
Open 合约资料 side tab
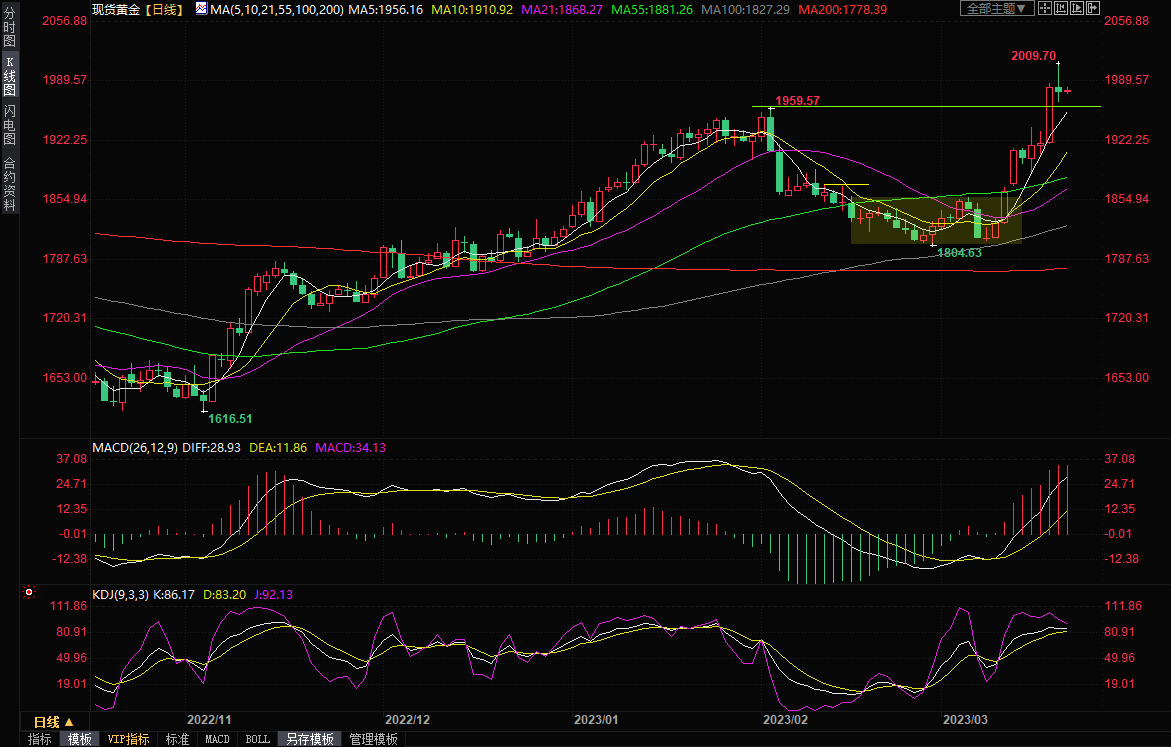[x=9, y=183]
